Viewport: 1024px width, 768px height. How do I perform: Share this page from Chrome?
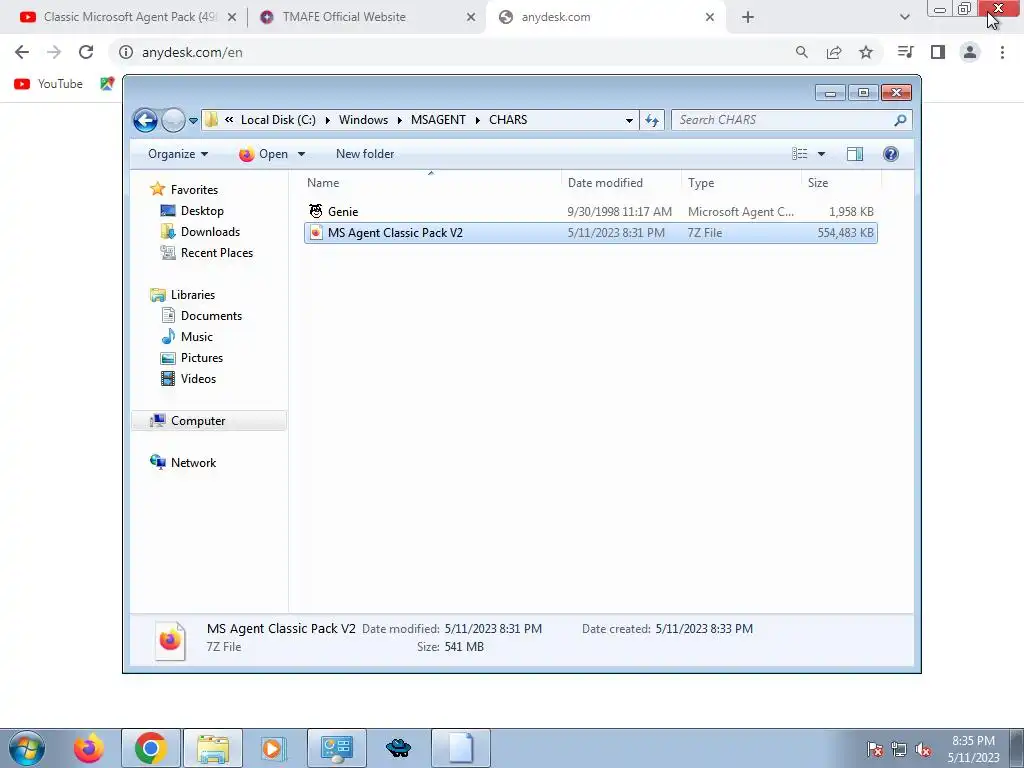834,52
